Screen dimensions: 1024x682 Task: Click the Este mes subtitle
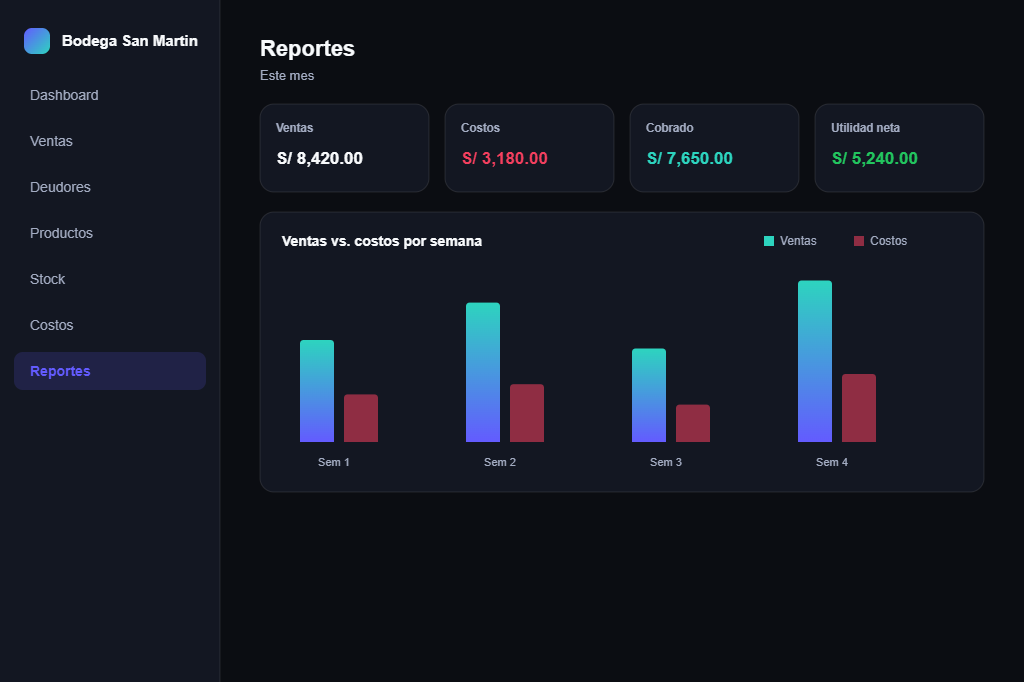pos(287,76)
